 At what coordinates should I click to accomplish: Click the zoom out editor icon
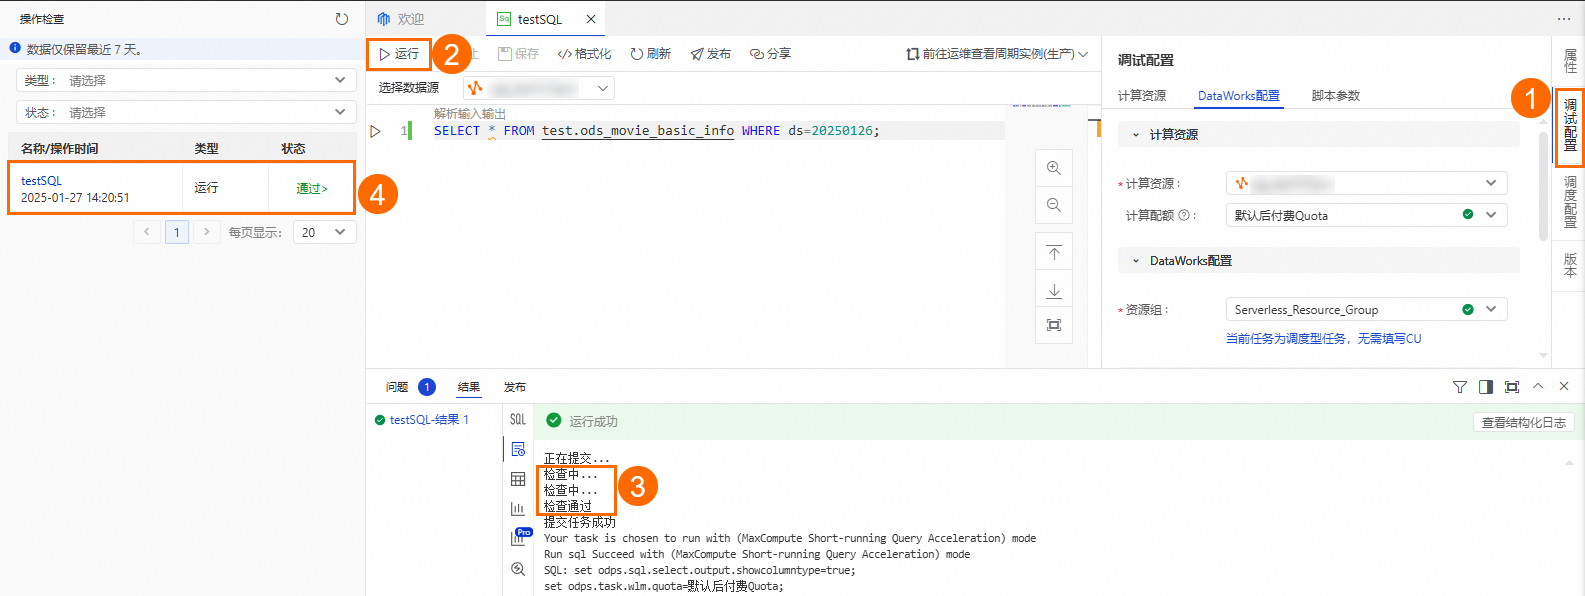(1054, 205)
